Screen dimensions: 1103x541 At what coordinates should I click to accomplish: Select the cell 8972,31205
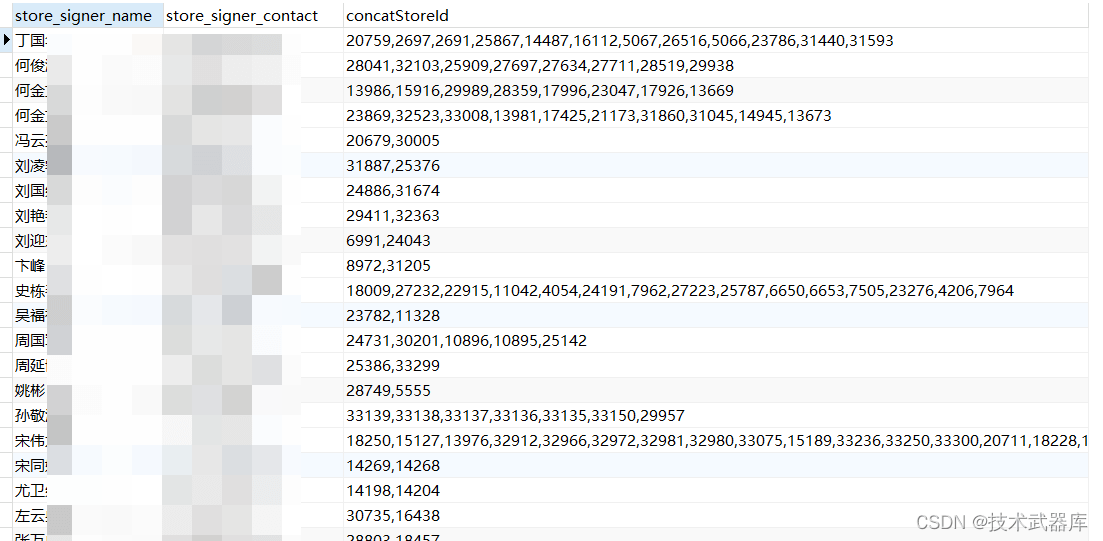coord(716,266)
